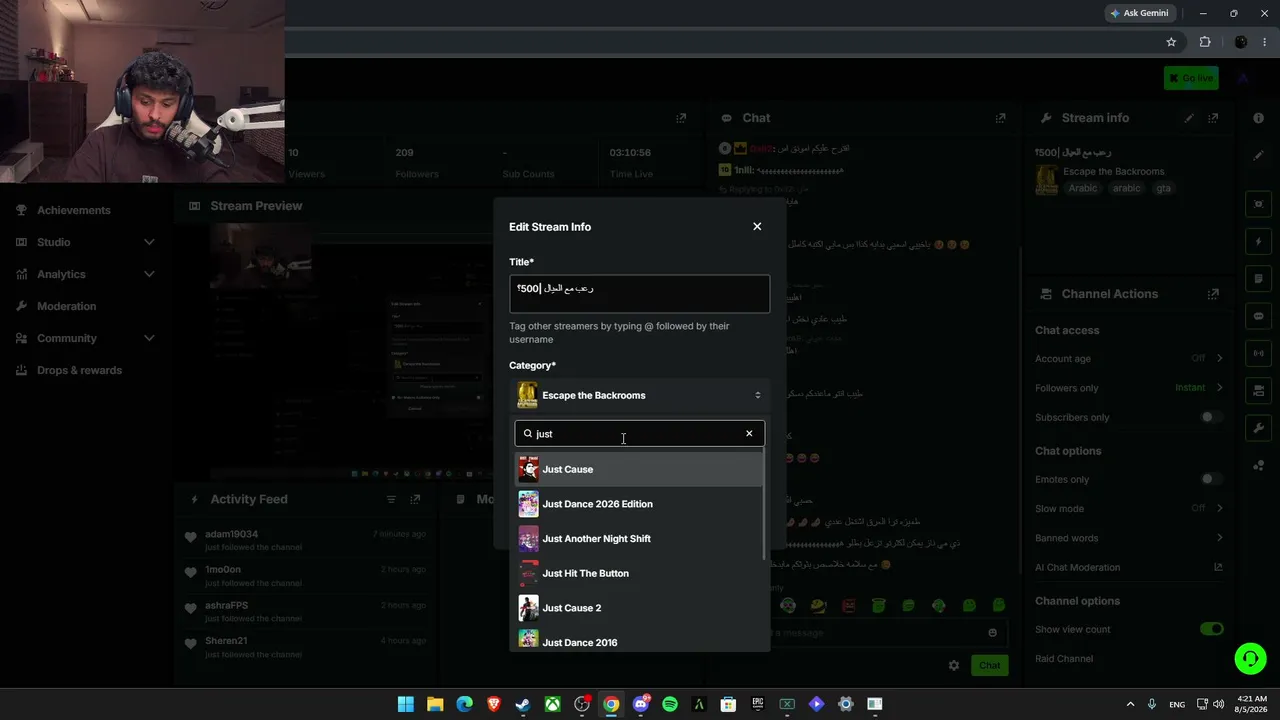Pop out the Activity Feed panel

pyautogui.click(x=415, y=499)
